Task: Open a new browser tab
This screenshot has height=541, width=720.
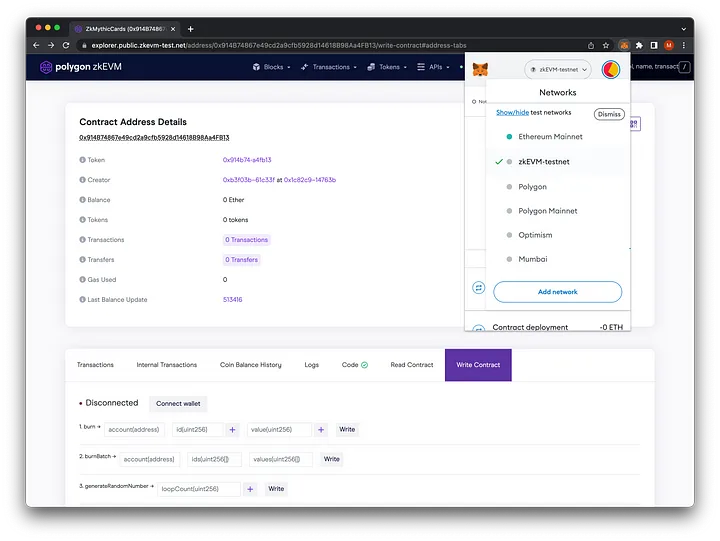Action: tap(191, 29)
